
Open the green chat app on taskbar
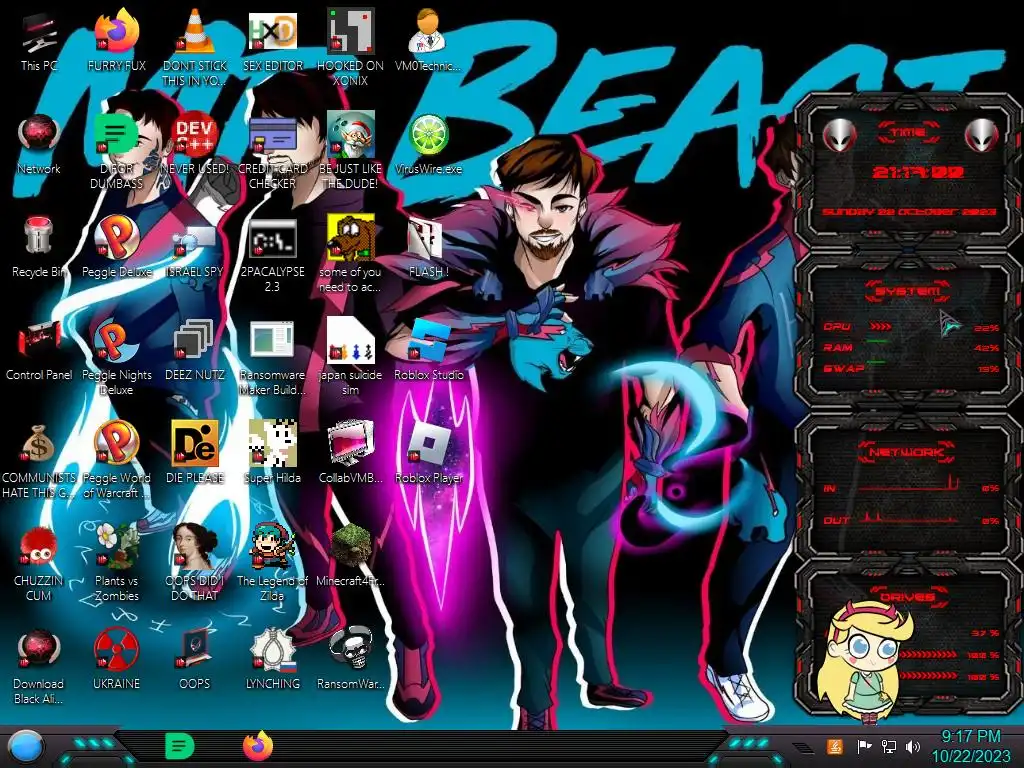click(x=180, y=745)
